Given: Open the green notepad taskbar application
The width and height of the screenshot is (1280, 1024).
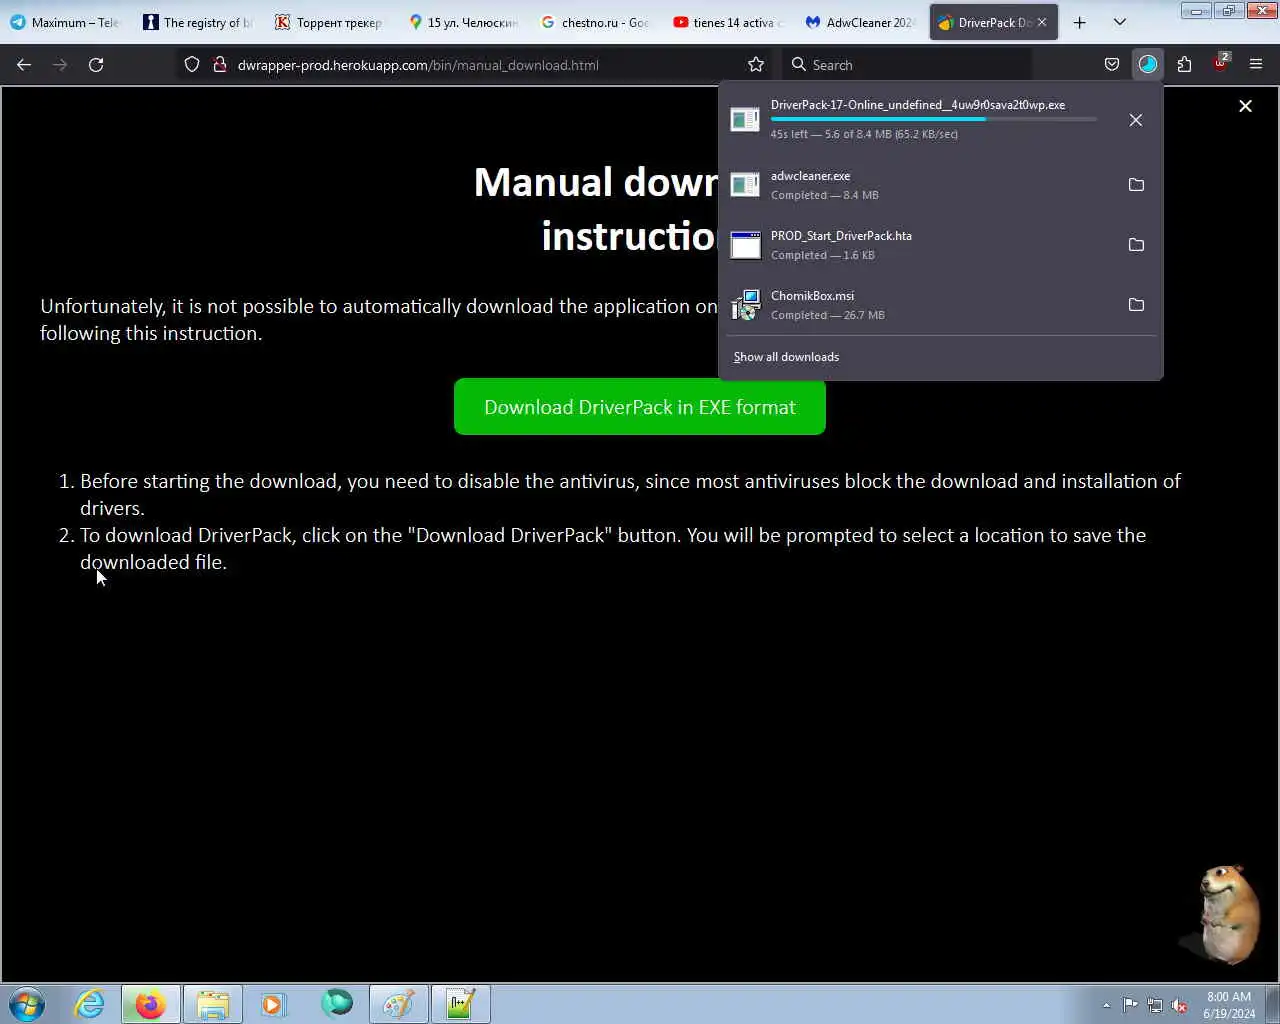Looking at the screenshot, I should [x=461, y=1004].
